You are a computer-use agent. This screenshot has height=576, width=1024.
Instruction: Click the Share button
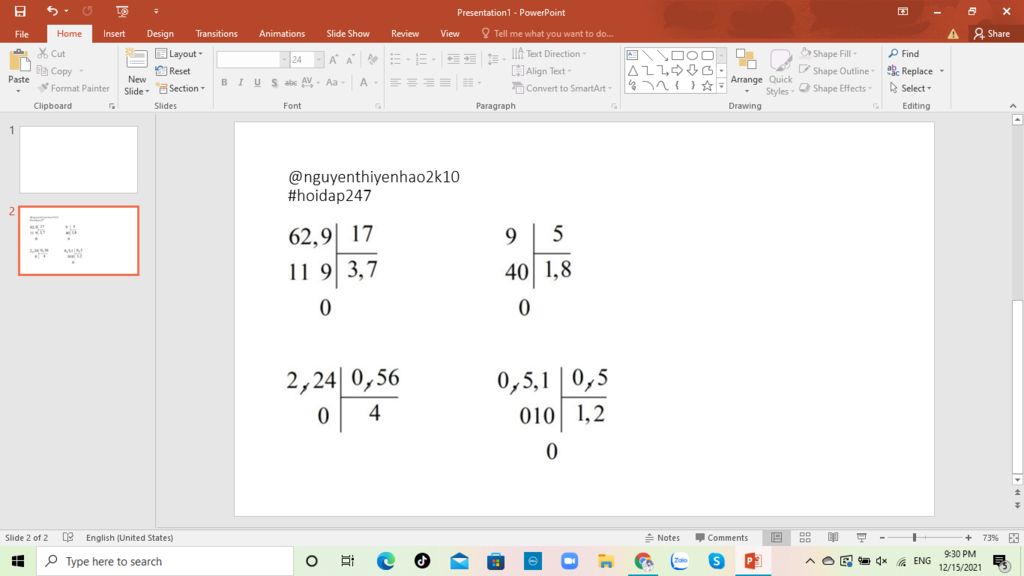coord(991,33)
